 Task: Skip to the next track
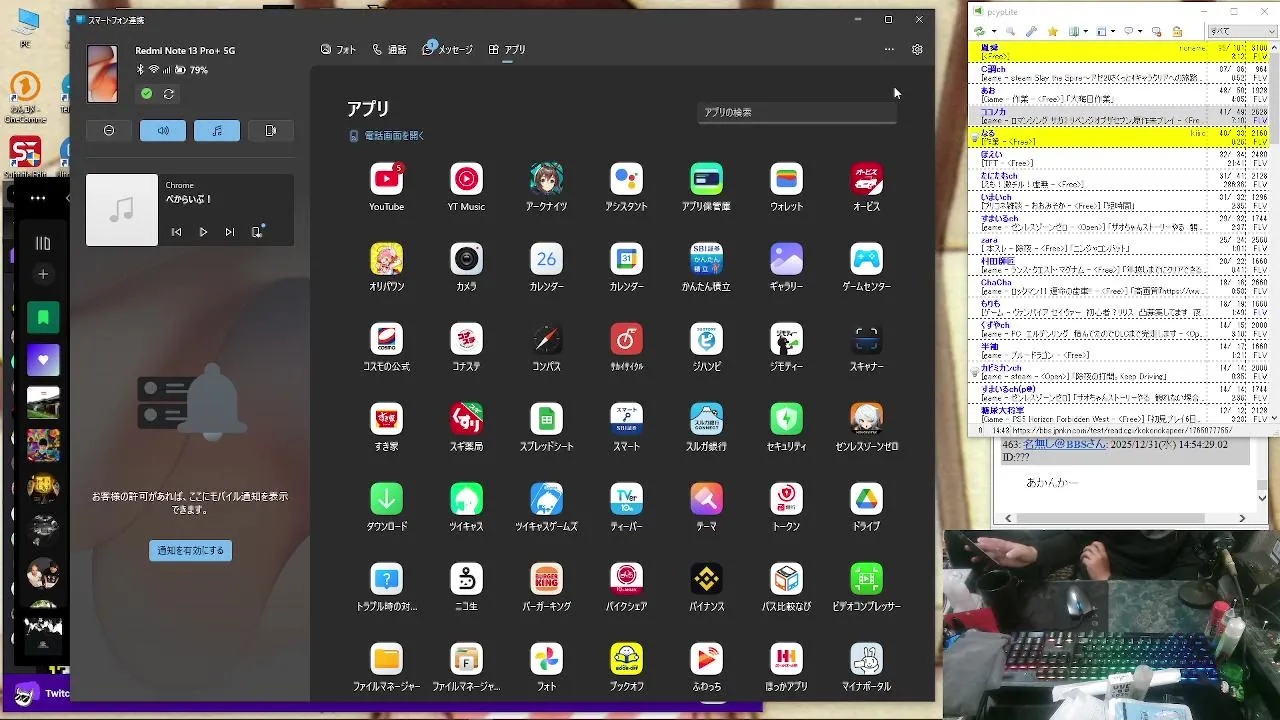230,232
